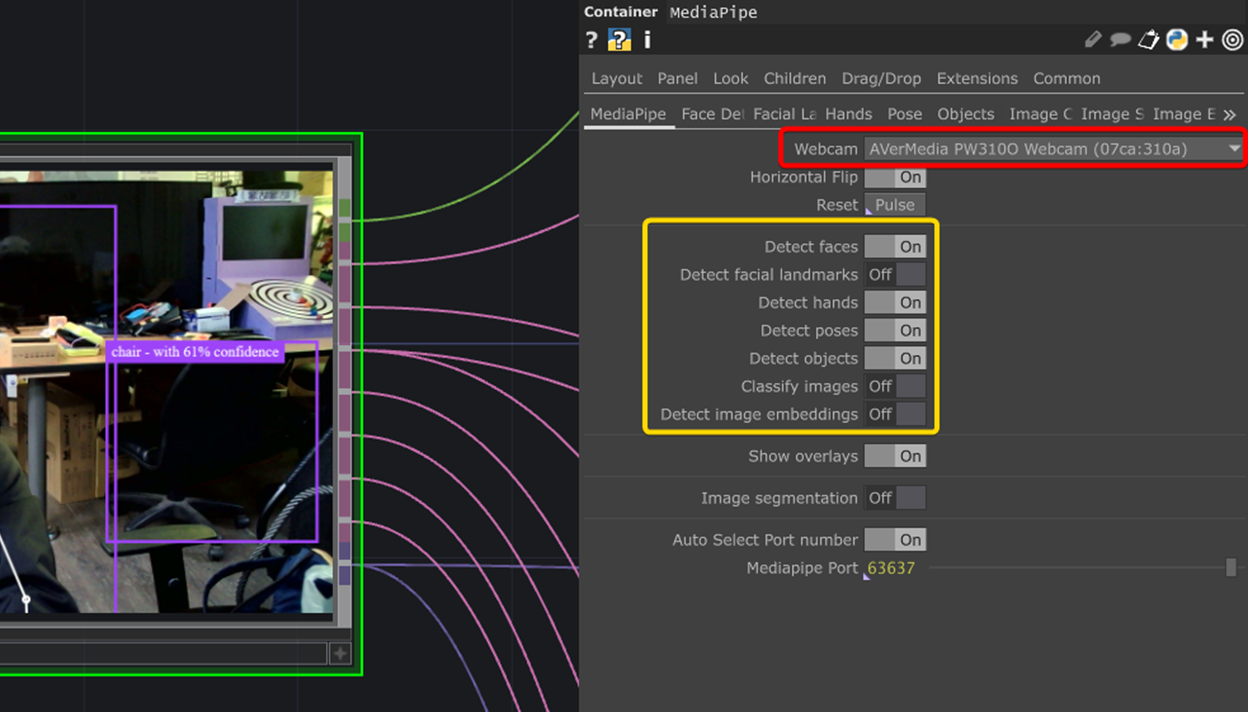Switch to the Hands parameter page

click(x=848, y=114)
